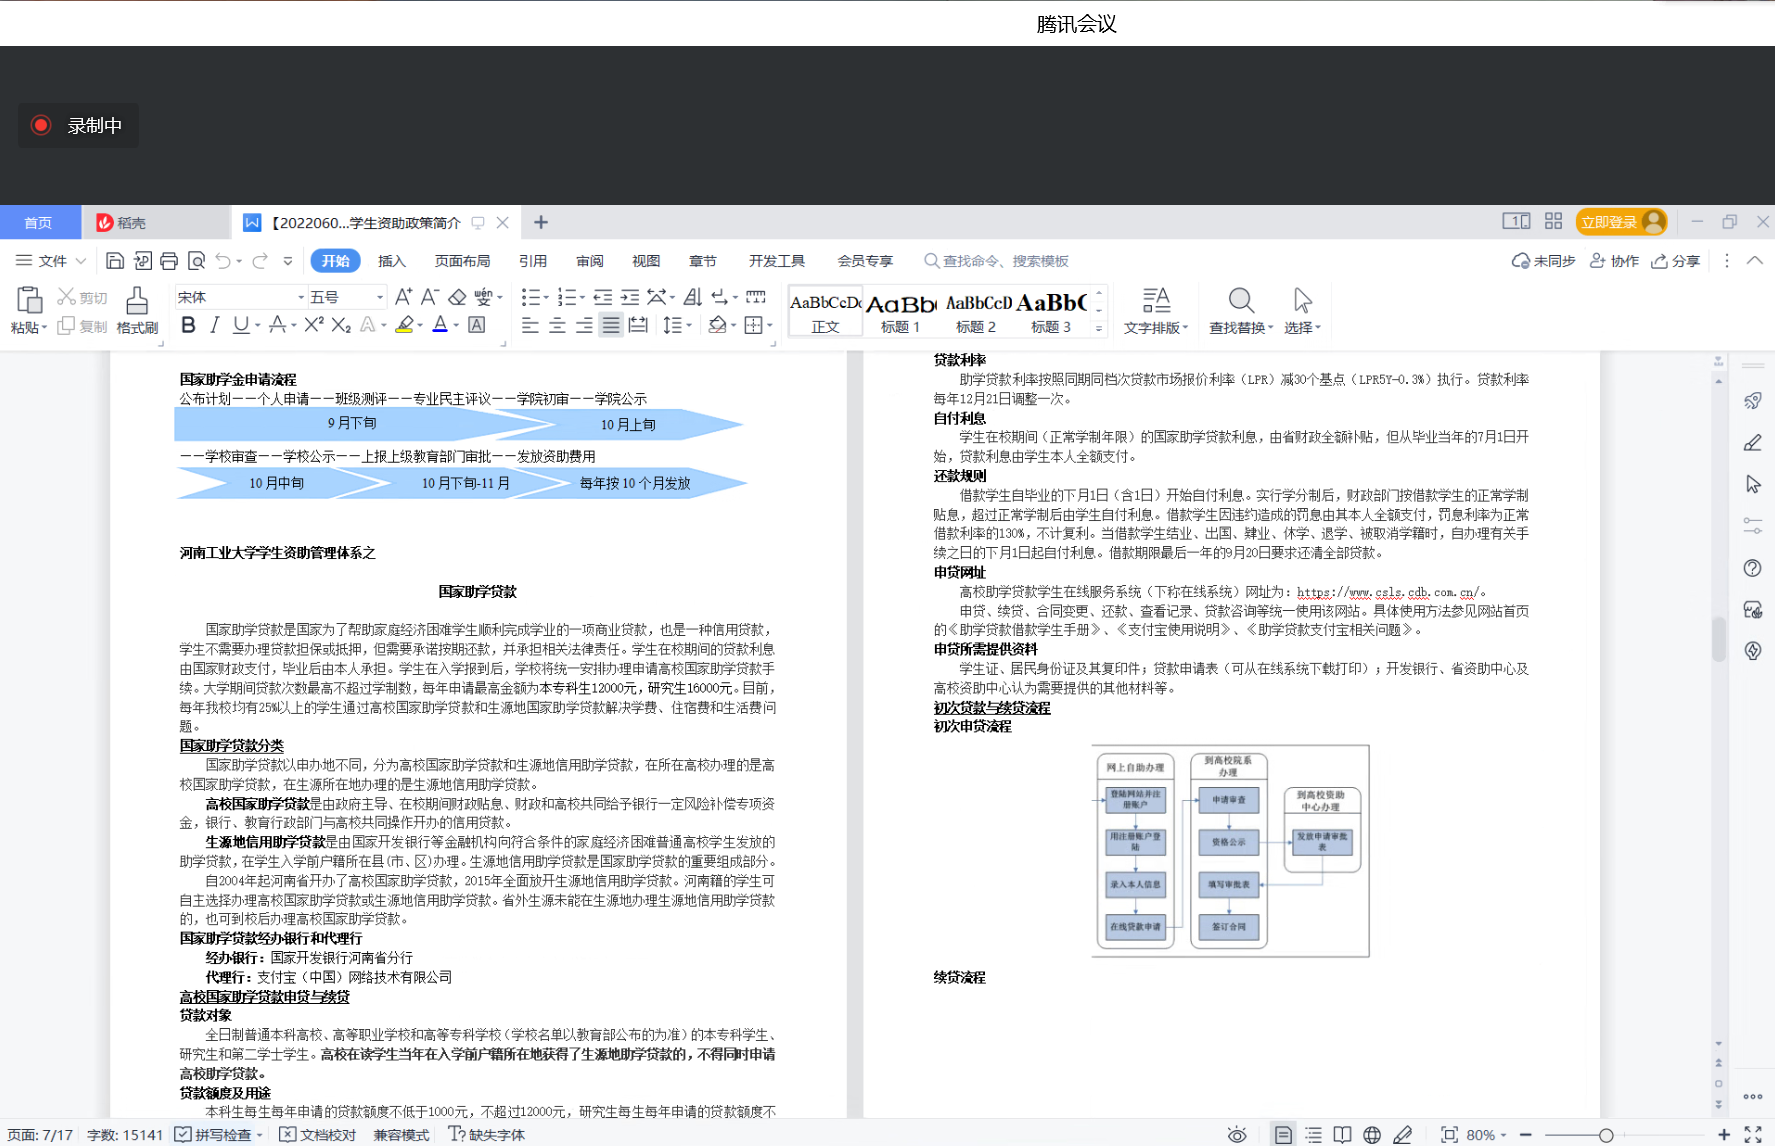Toggle justified alignment button

[610, 325]
